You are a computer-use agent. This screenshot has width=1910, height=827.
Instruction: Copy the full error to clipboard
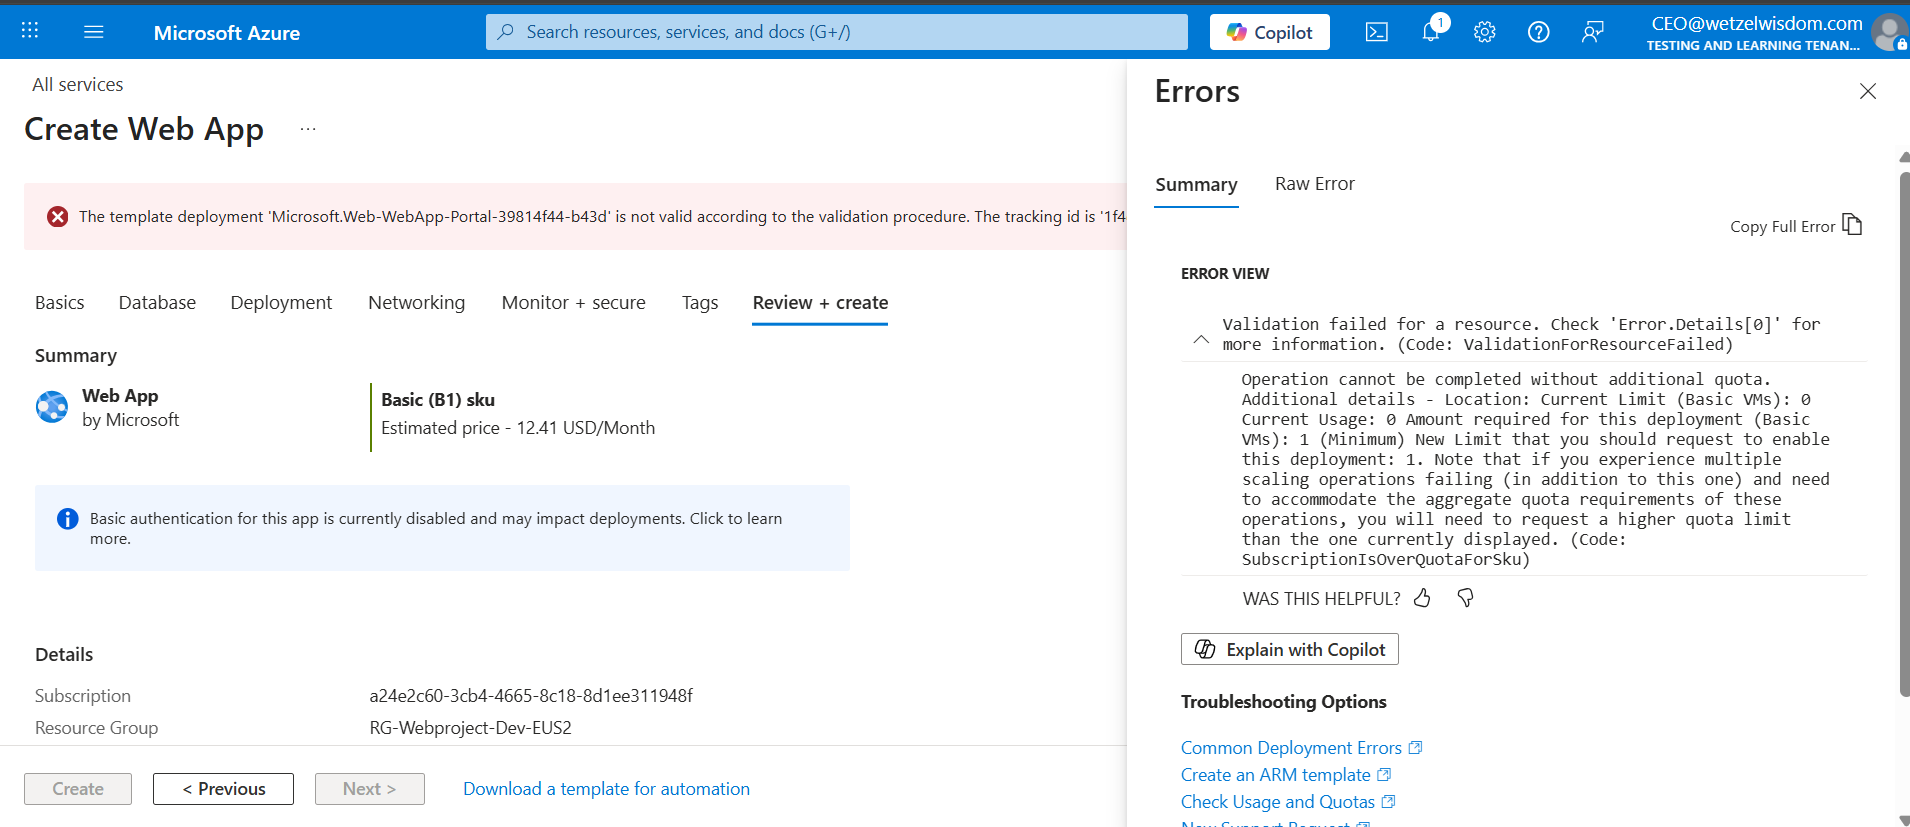pyautogui.click(x=1852, y=225)
